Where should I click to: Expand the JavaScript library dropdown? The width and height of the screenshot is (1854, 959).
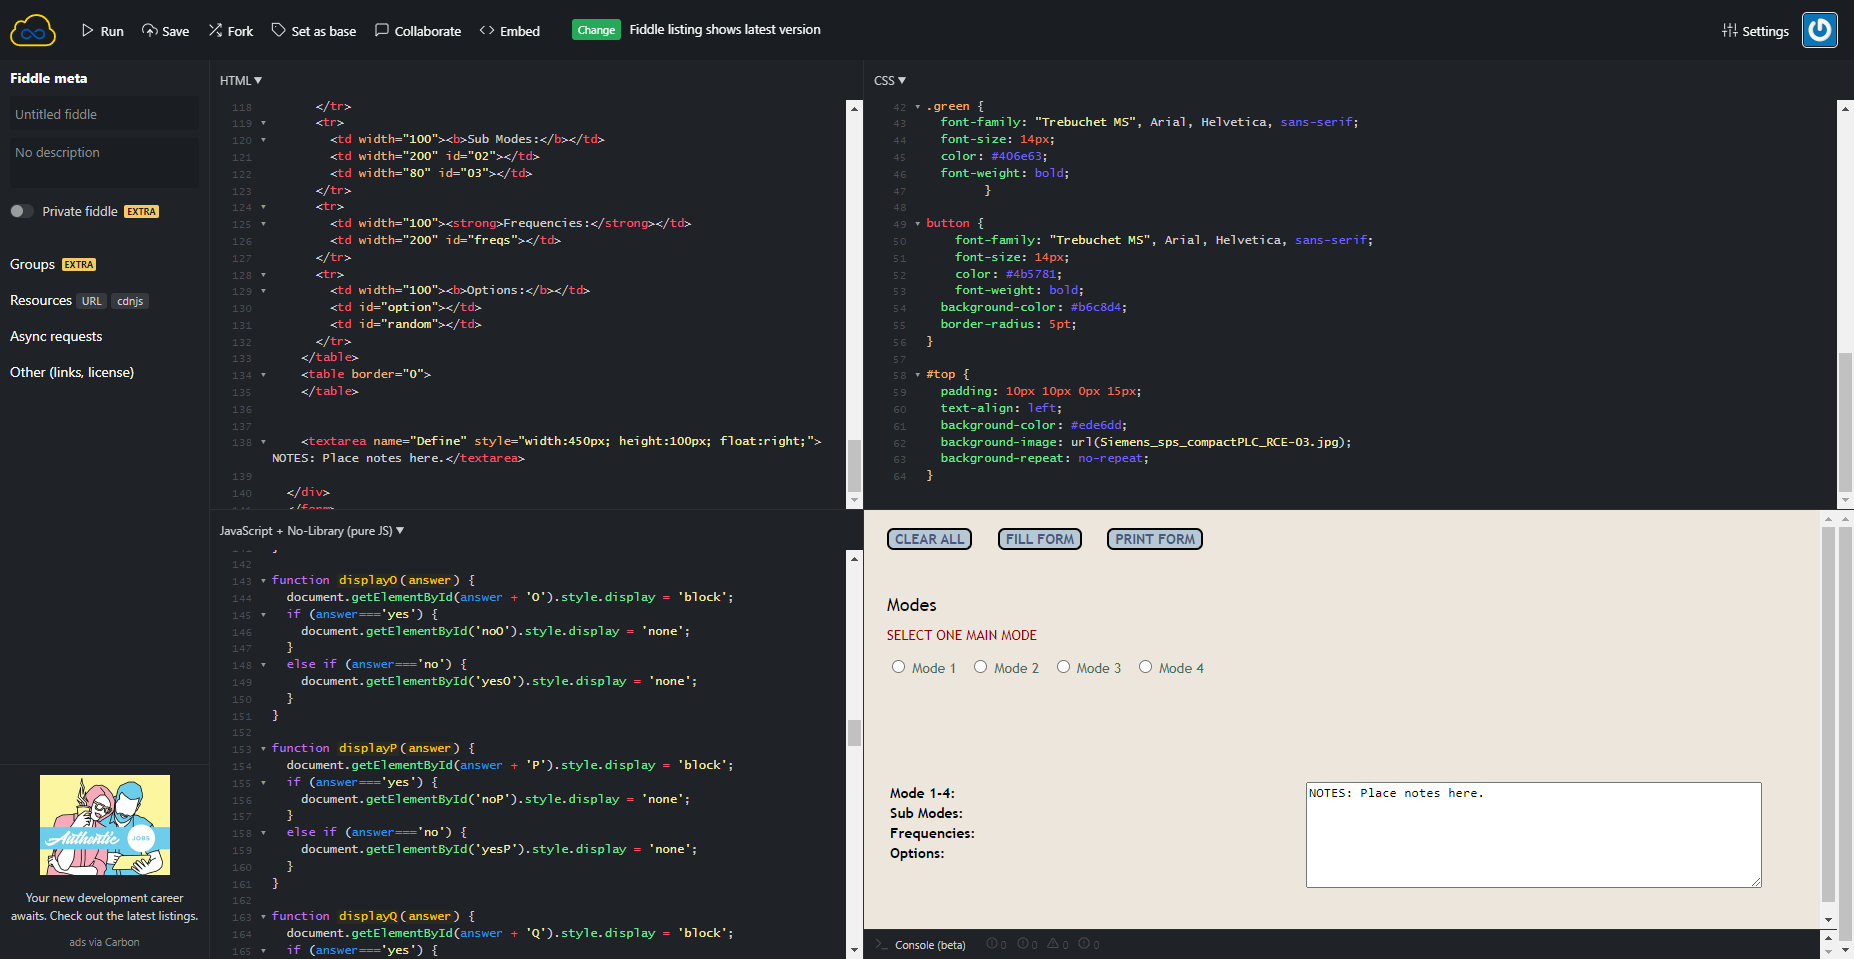coord(312,531)
